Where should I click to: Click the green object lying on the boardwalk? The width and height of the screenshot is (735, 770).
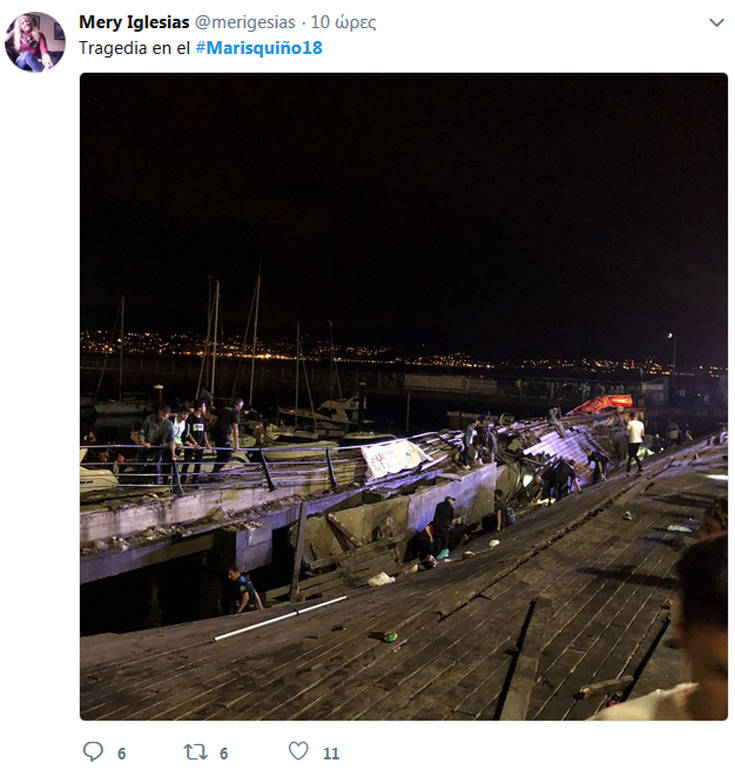click(389, 636)
